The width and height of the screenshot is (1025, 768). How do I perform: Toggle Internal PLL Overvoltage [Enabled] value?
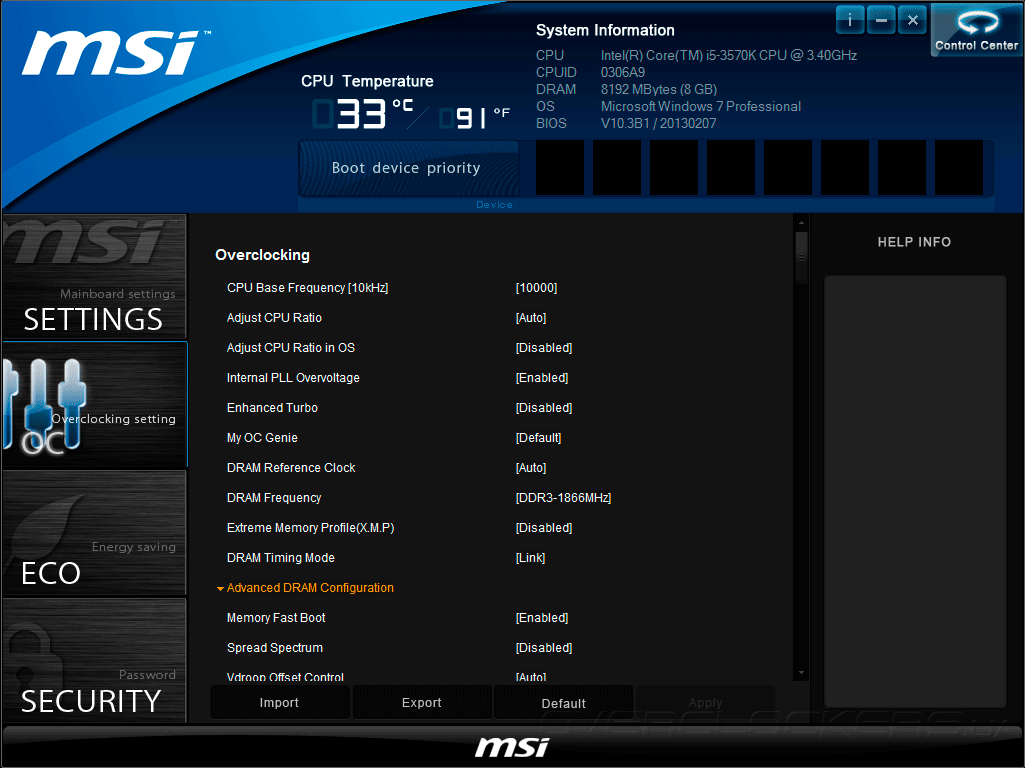click(542, 378)
